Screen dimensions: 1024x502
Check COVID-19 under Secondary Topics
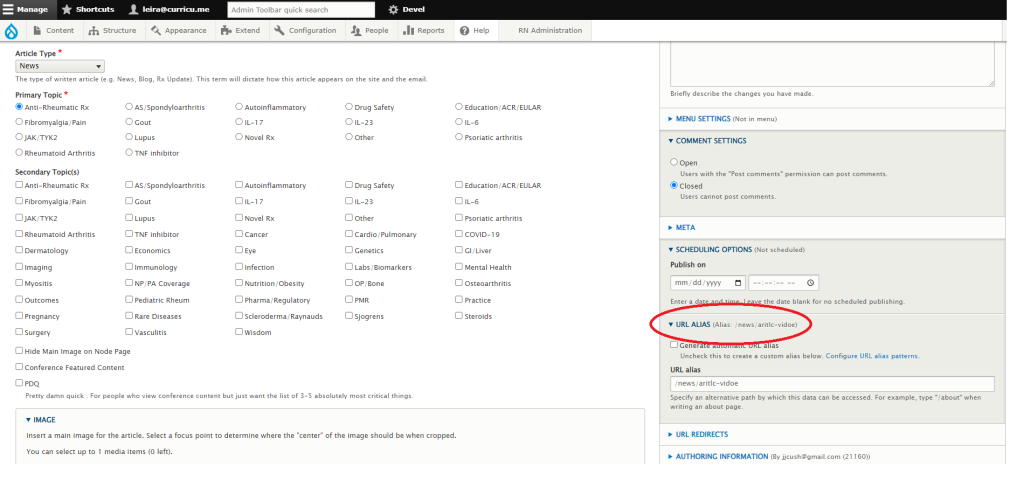[459, 234]
